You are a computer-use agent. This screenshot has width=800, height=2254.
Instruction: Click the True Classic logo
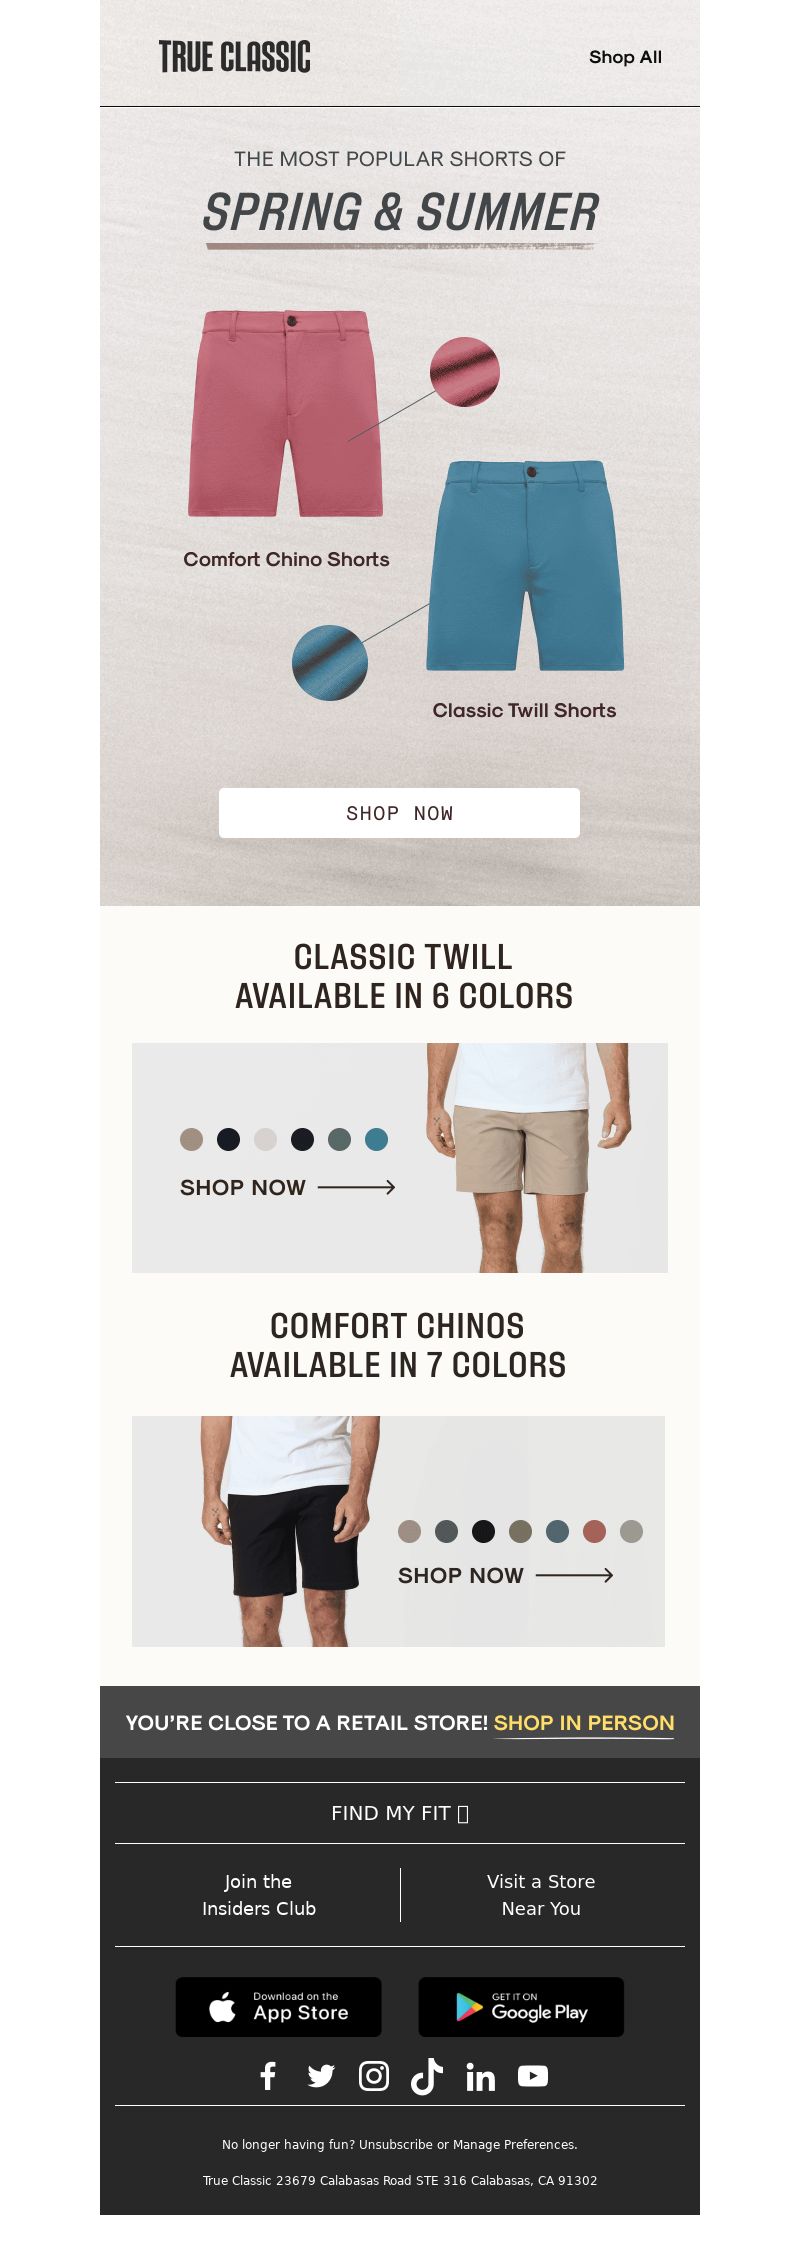click(x=235, y=57)
